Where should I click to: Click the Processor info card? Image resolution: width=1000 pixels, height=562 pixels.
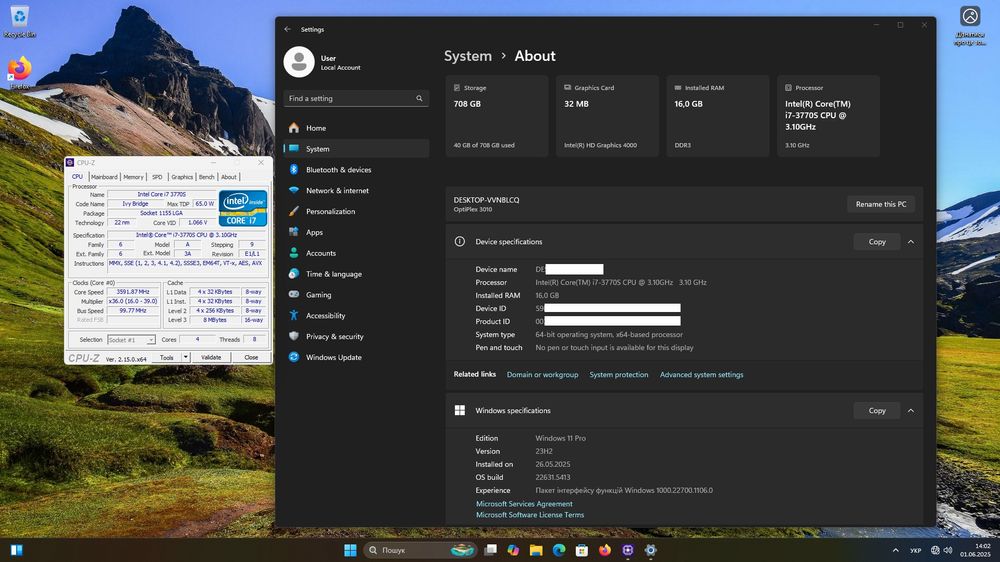pos(828,116)
